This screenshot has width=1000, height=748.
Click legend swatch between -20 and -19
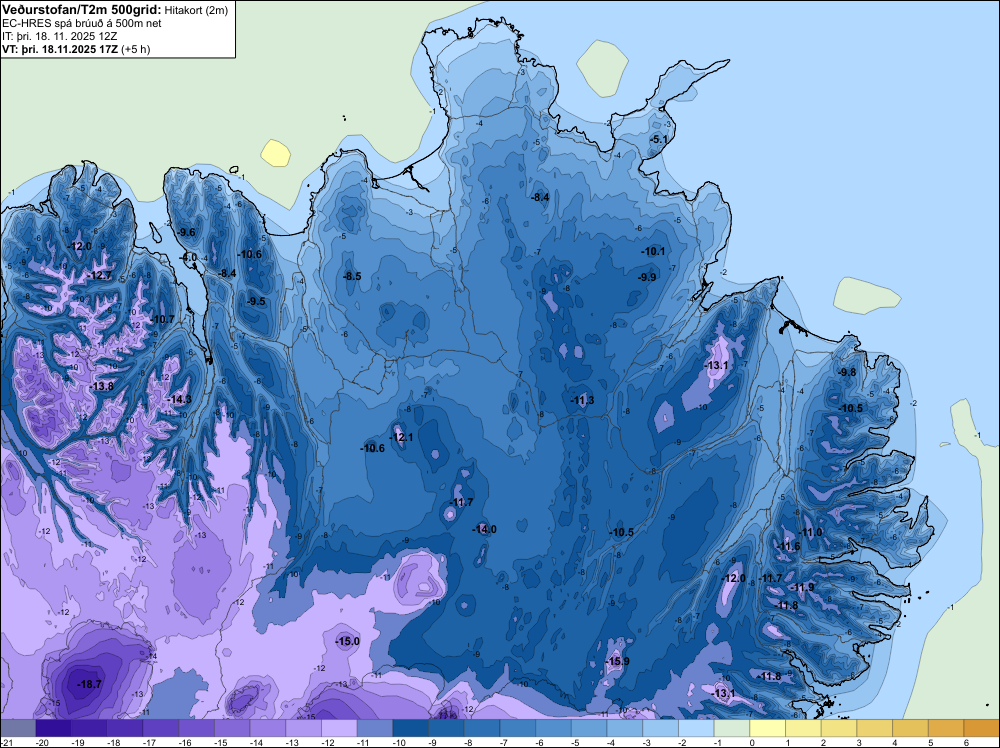click(x=54, y=728)
